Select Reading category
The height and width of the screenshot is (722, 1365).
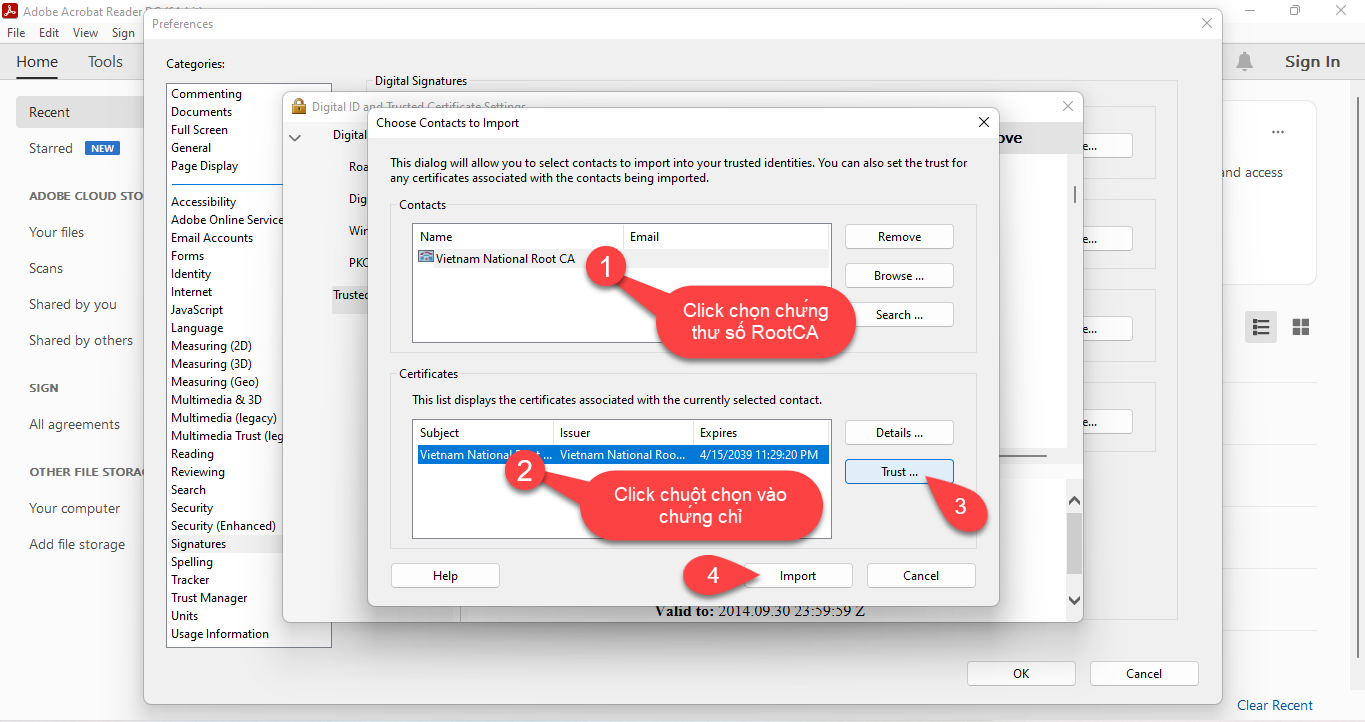click(192, 454)
